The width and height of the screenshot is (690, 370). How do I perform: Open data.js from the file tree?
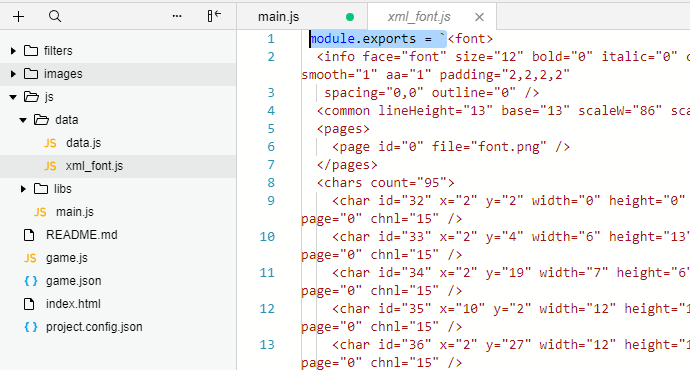pos(84,143)
